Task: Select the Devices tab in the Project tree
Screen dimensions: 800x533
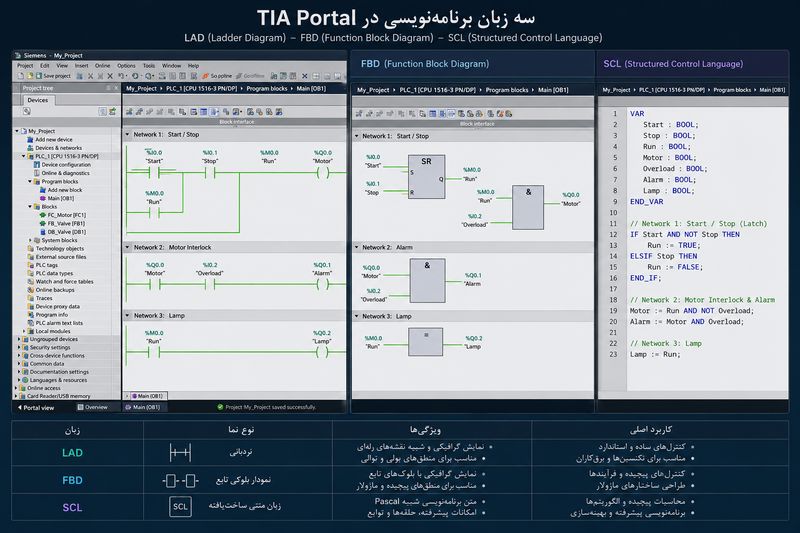Action: (38, 100)
